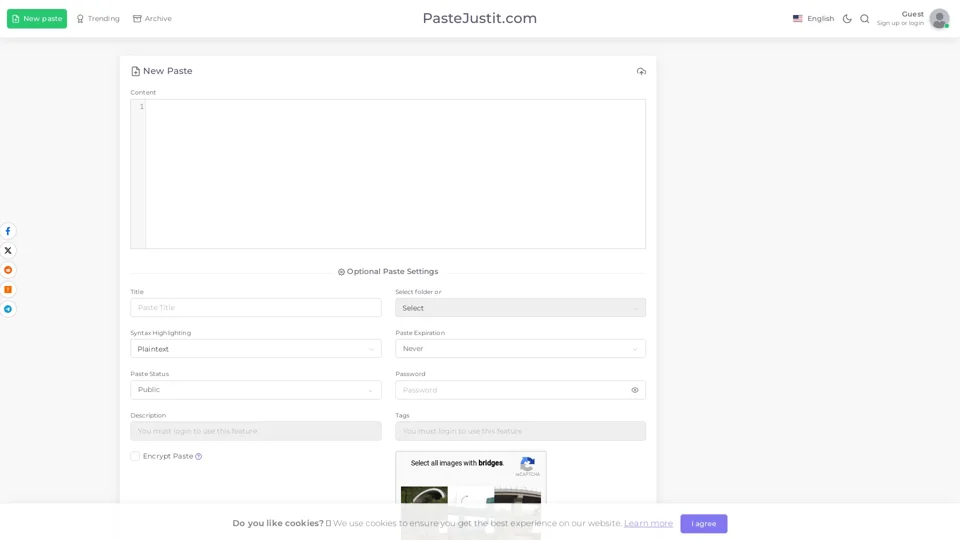
Task: Click the Guest avatar icon
Action: tap(939, 18)
